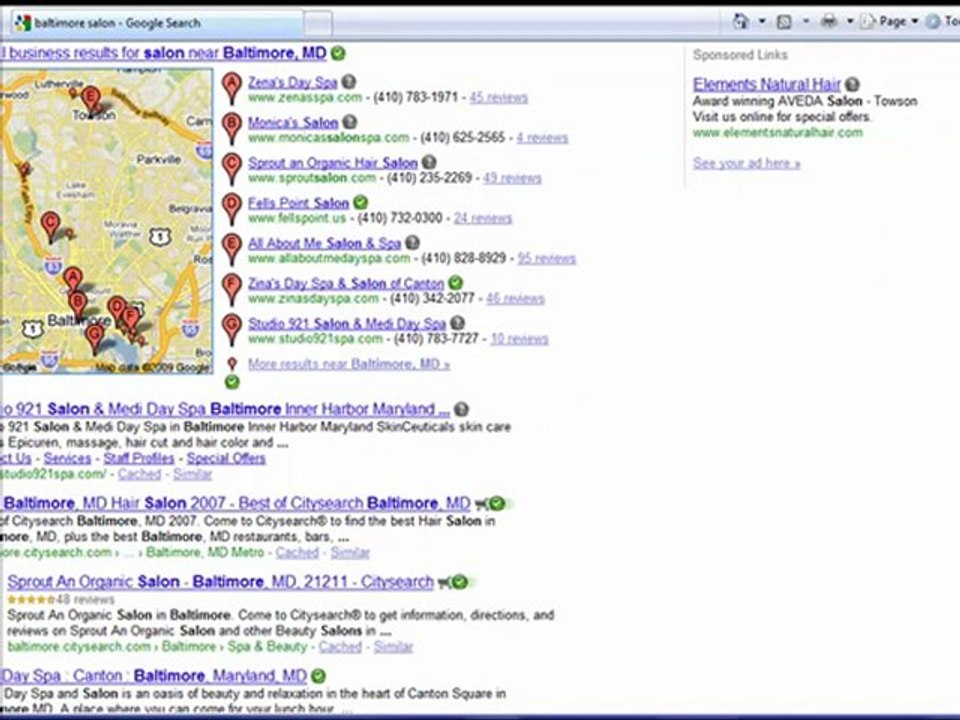This screenshot has height=720, width=960.
Task: Click the green rating icon below 'More results near Baltimore'
Action: coord(231,382)
